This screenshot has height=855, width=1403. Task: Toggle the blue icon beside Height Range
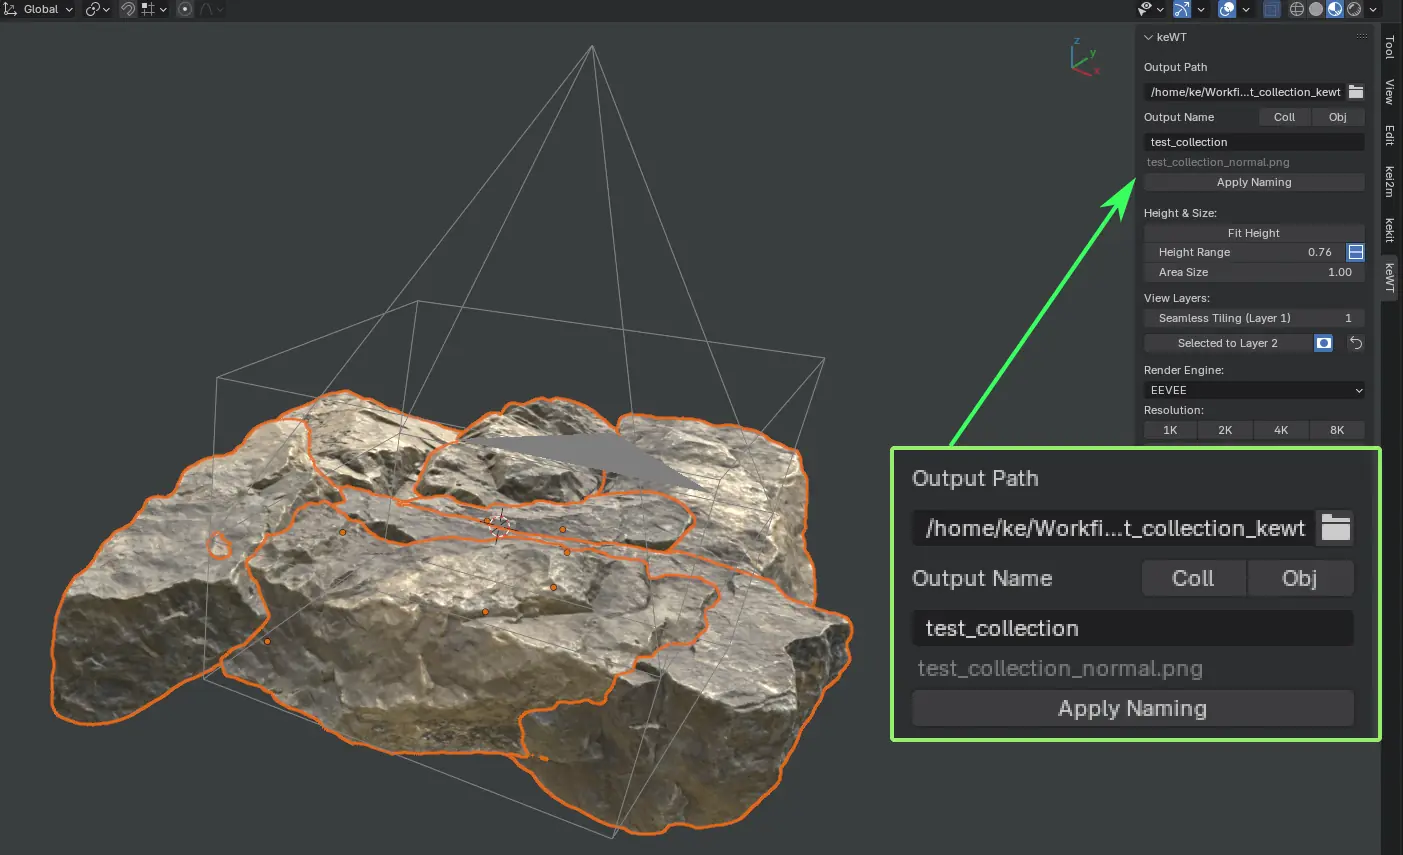(x=1356, y=252)
